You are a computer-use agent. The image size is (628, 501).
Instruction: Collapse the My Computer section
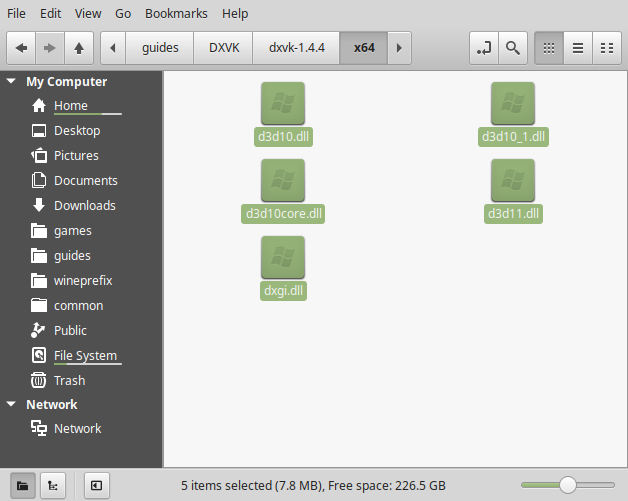11,81
